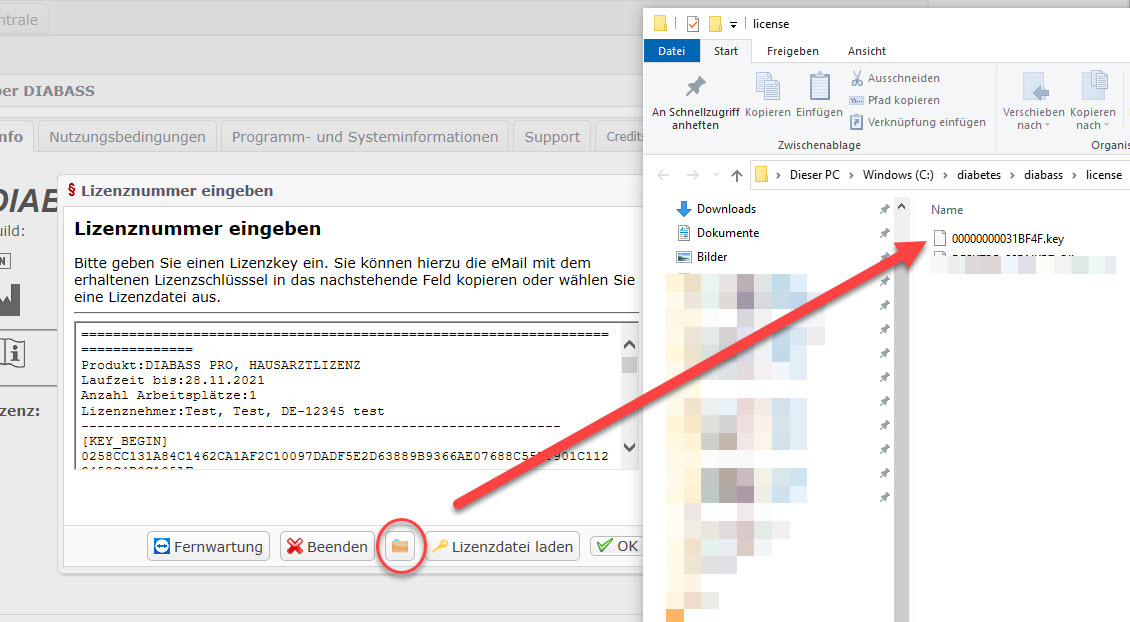The width and height of the screenshot is (1130, 622).
Task: Click diabass in the address path
Action: click(1044, 174)
